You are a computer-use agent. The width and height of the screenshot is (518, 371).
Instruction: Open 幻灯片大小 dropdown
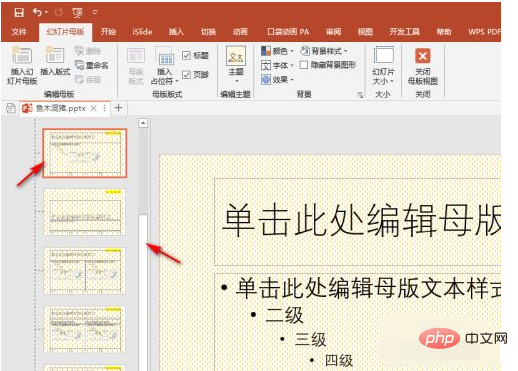[383, 66]
